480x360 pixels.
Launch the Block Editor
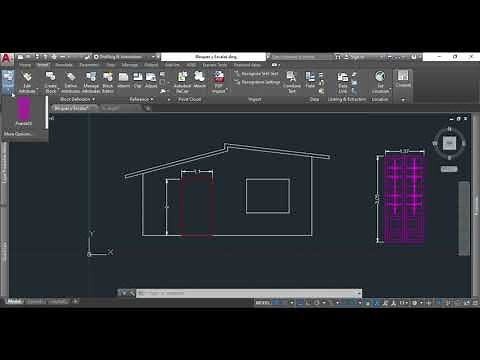coord(108,83)
